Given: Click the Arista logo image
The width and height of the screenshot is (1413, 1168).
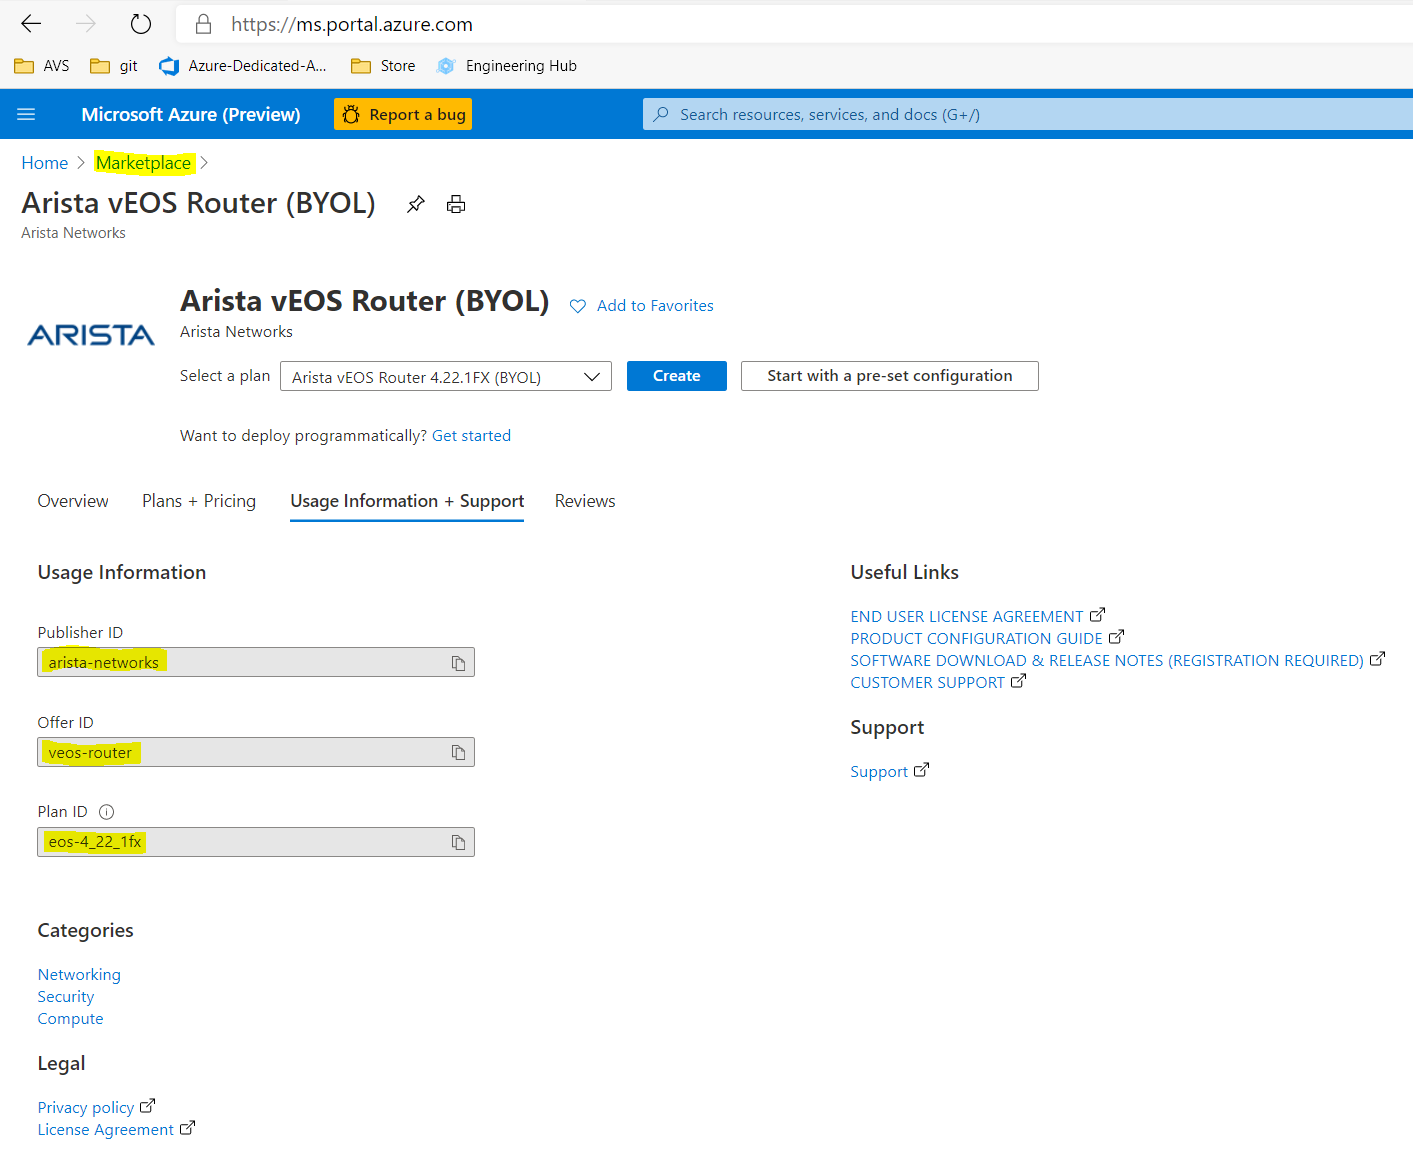Looking at the screenshot, I should tap(91, 335).
